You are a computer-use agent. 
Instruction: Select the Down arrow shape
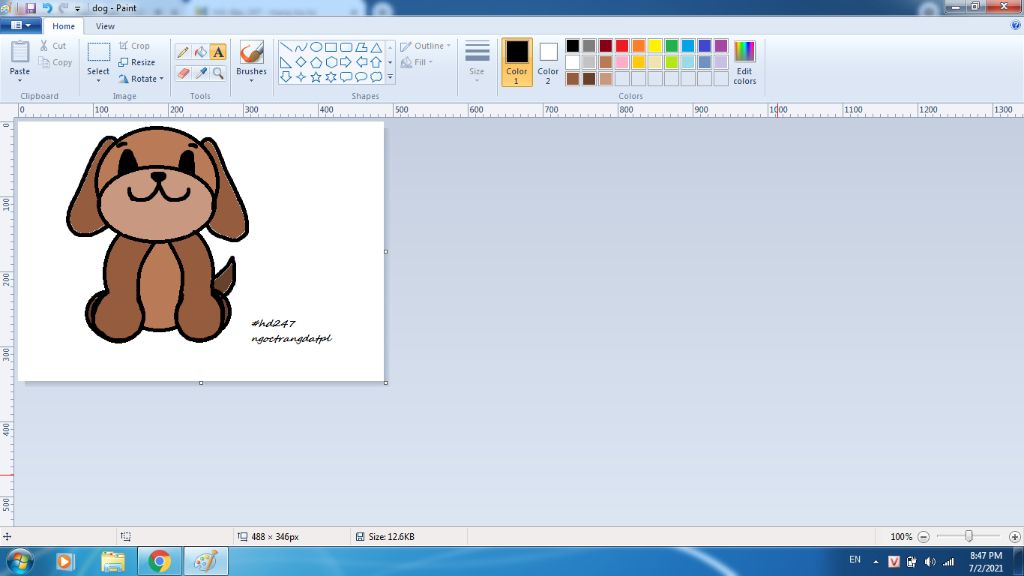point(285,77)
